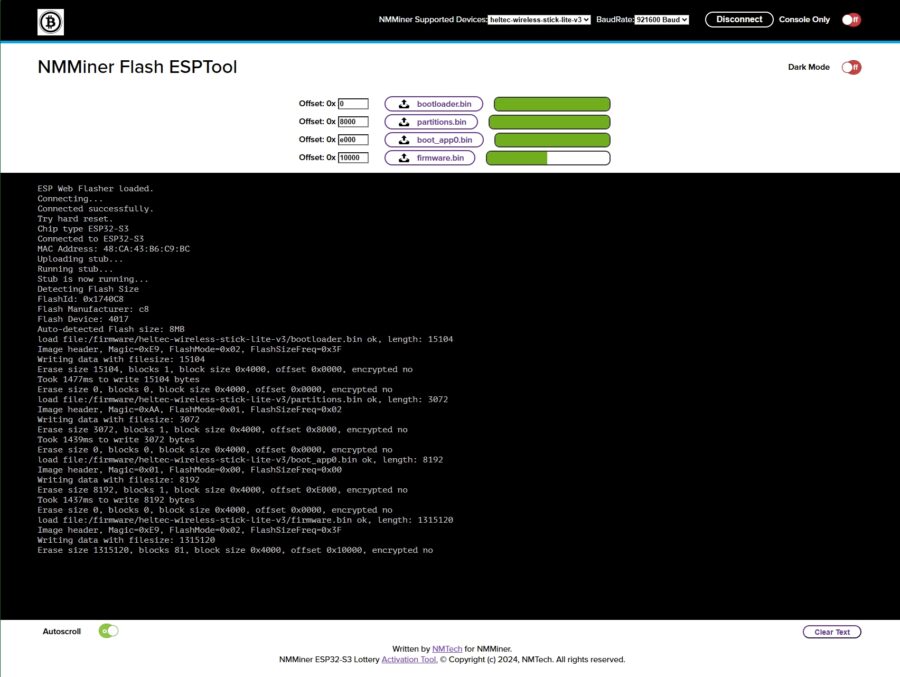Click the firmware.bin progress bar
This screenshot has height=677, width=900.
pyautogui.click(x=548, y=158)
